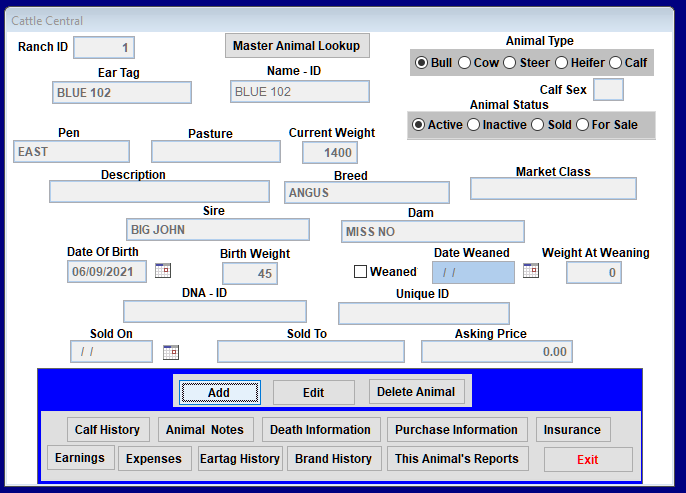Click the Edit button
This screenshot has height=493, width=686.
pyautogui.click(x=314, y=392)
